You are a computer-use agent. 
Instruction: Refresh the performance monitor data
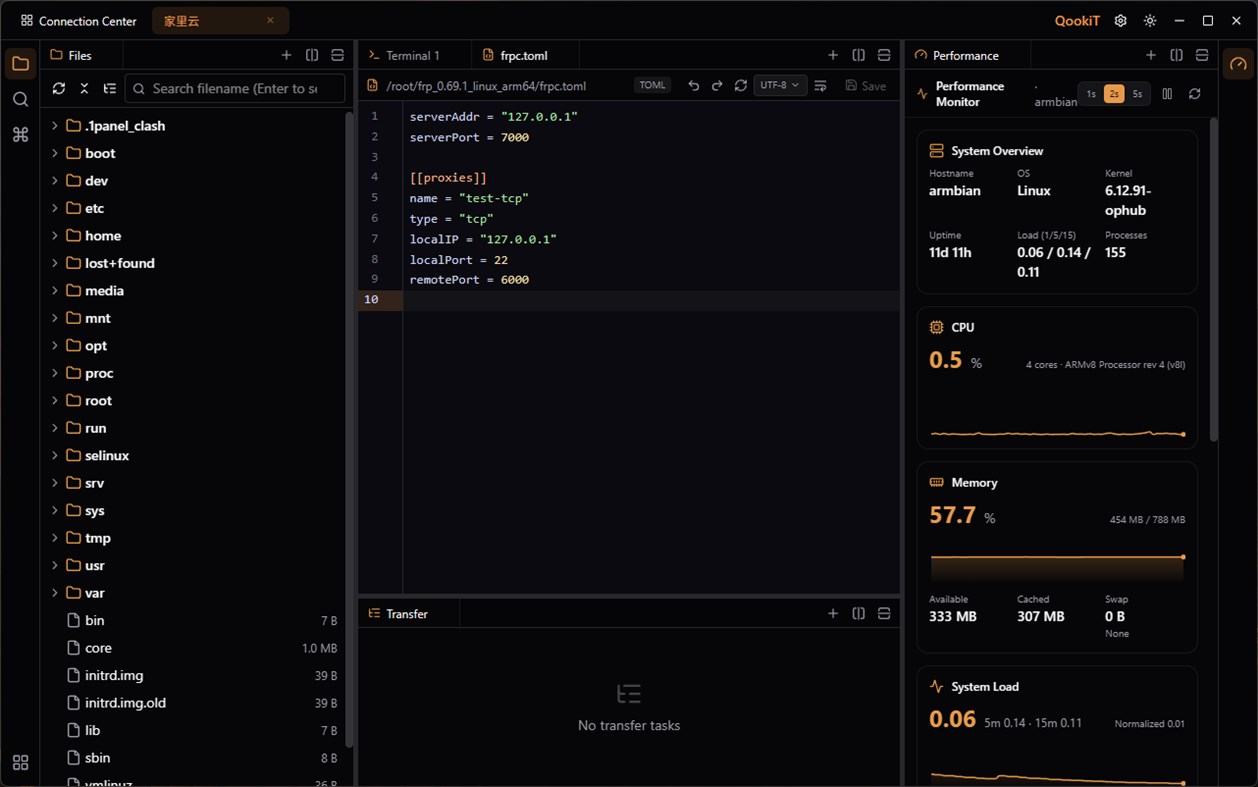(x=1194, y=93)
